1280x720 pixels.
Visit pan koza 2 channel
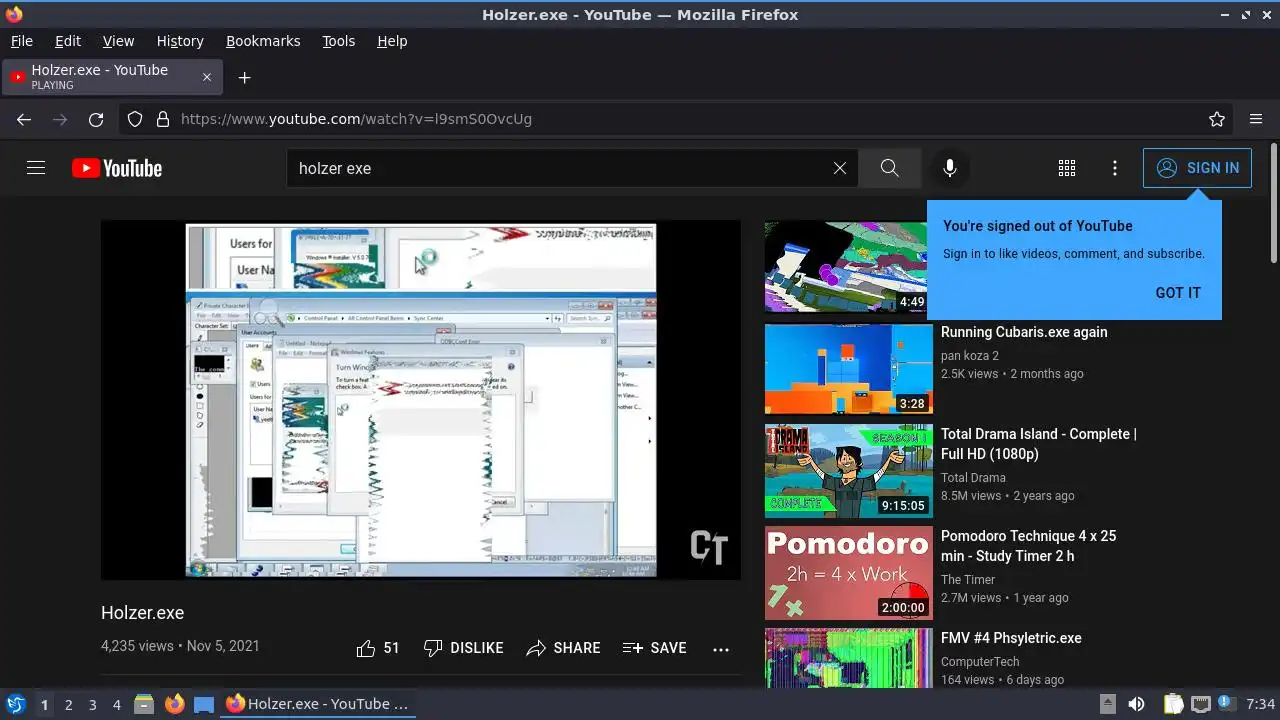[x=970, y=355]
